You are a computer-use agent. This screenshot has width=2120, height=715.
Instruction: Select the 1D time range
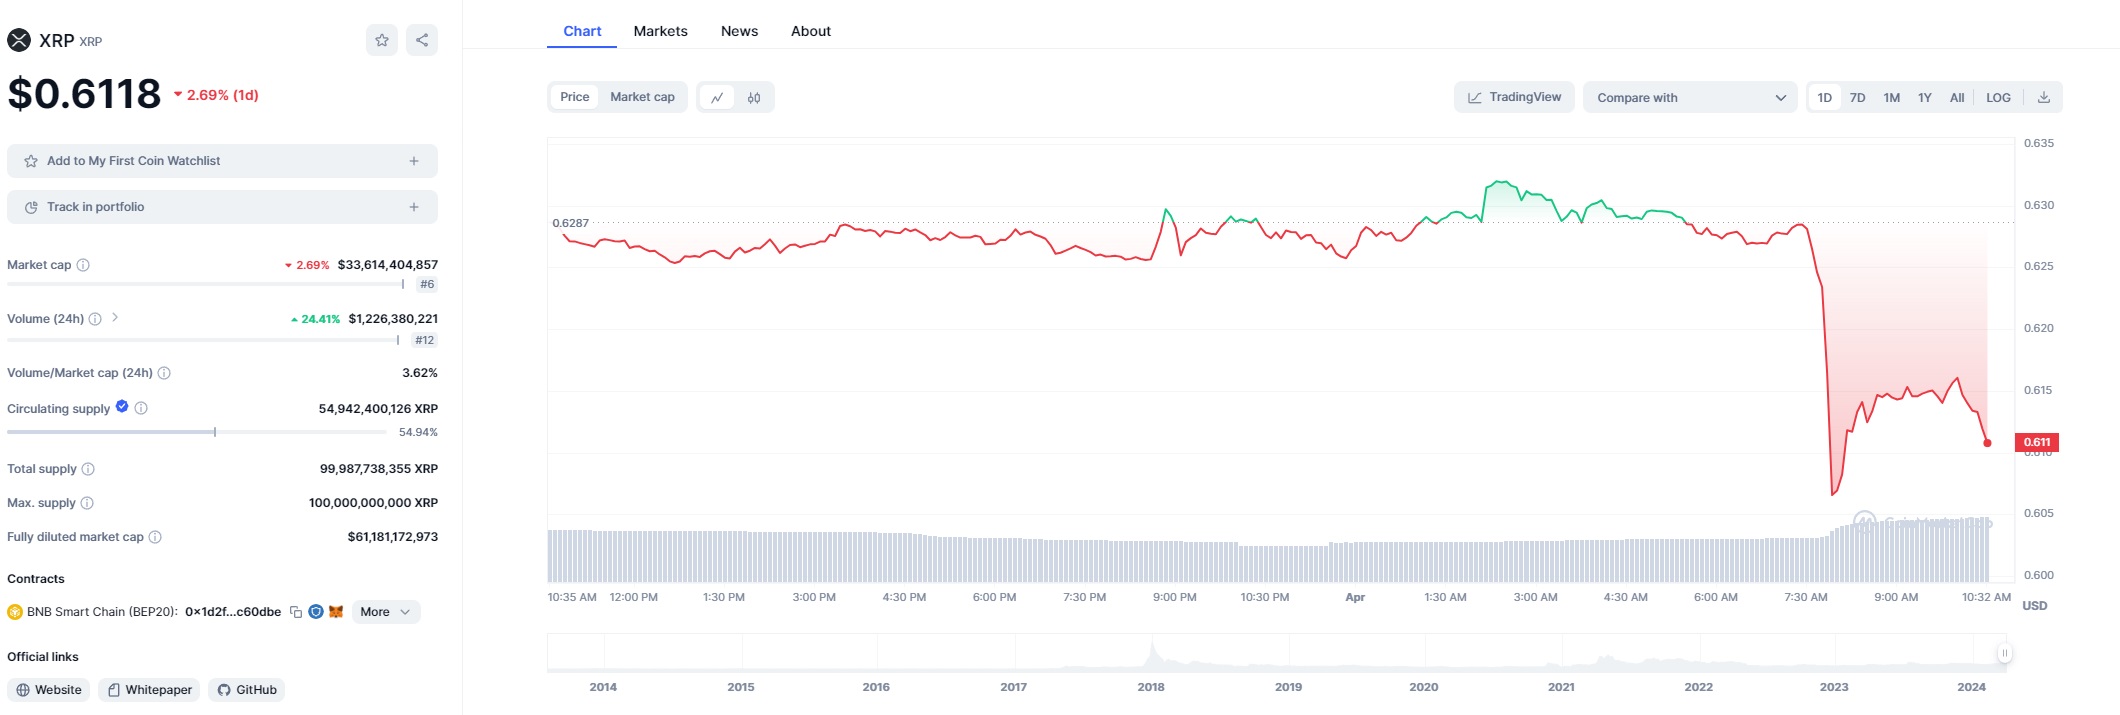point(1825,97)
